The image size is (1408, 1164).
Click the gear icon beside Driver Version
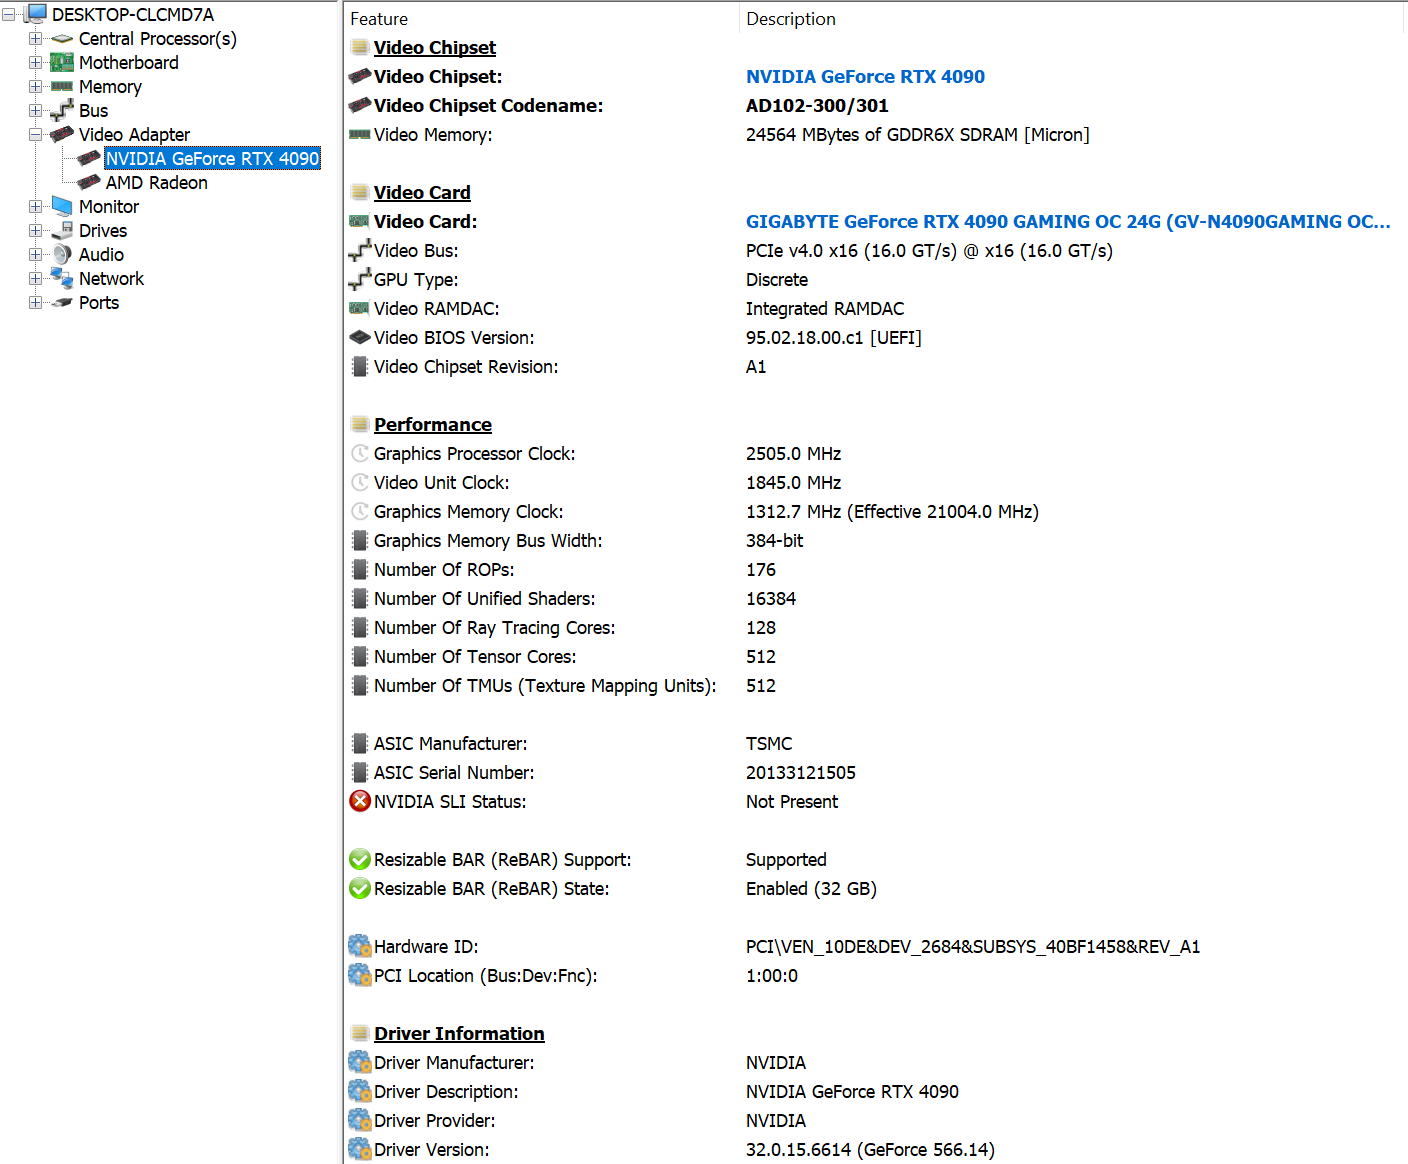click(360, 1149)
